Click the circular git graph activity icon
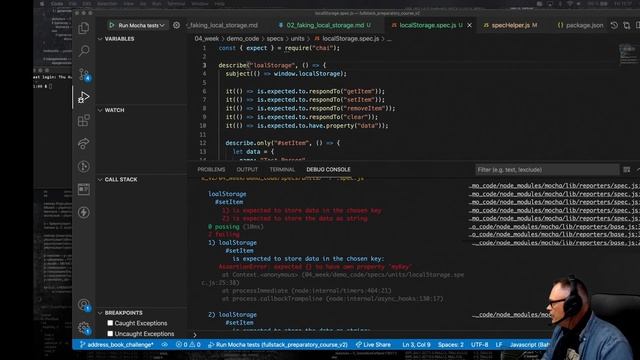 84,166
